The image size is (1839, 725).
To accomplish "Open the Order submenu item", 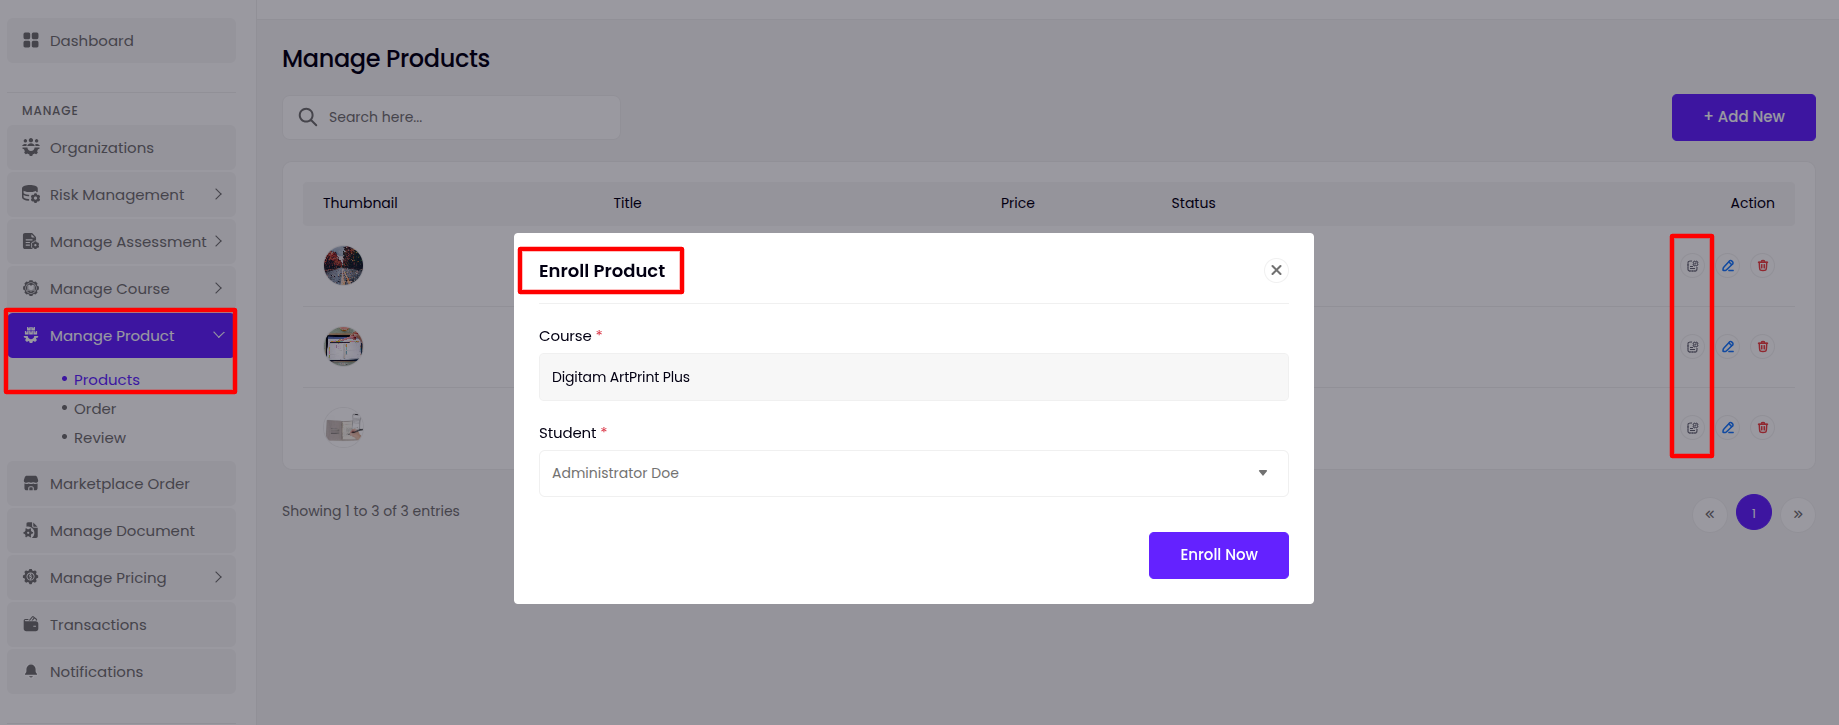I will (95, 409).
